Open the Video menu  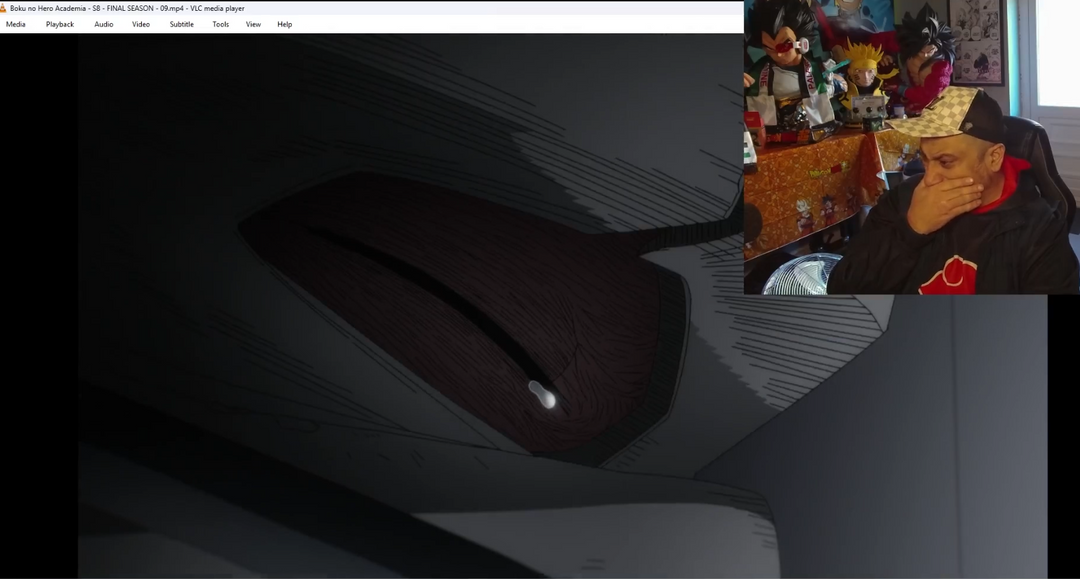pos(141,24)
